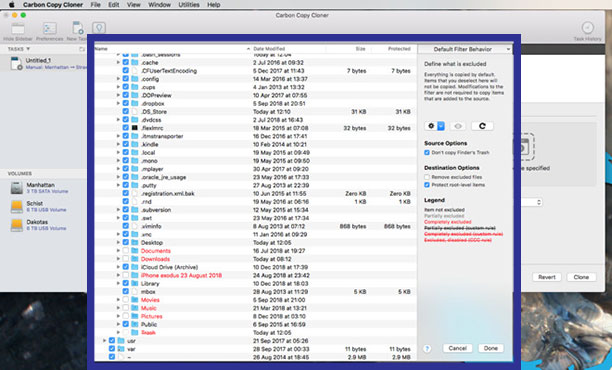Select the Schist USB volume icon
The height and width of the screenshot is (370, 612).
click(17, 206)
